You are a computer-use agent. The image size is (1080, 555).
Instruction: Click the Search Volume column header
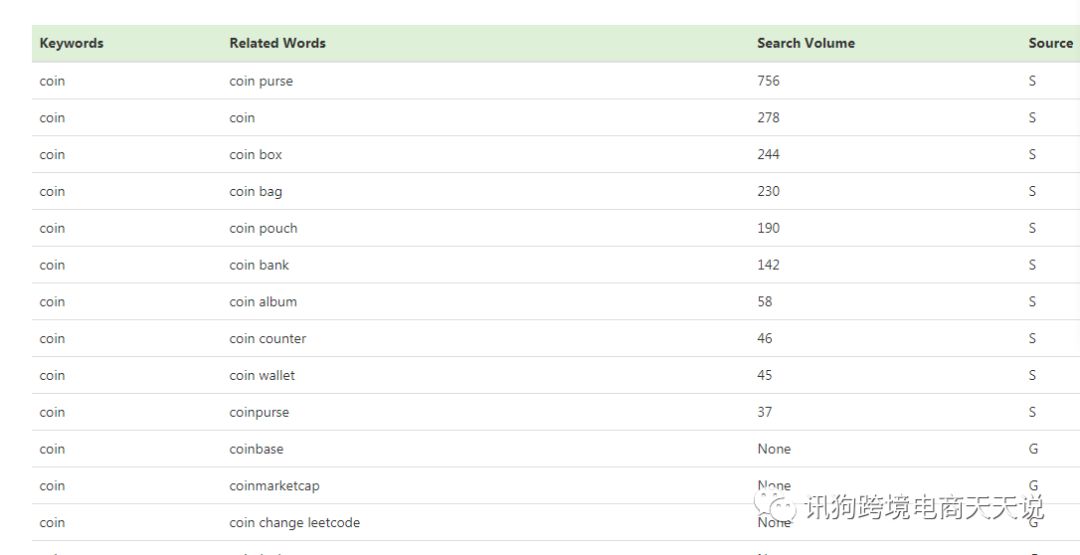click(x=805, y=43)
